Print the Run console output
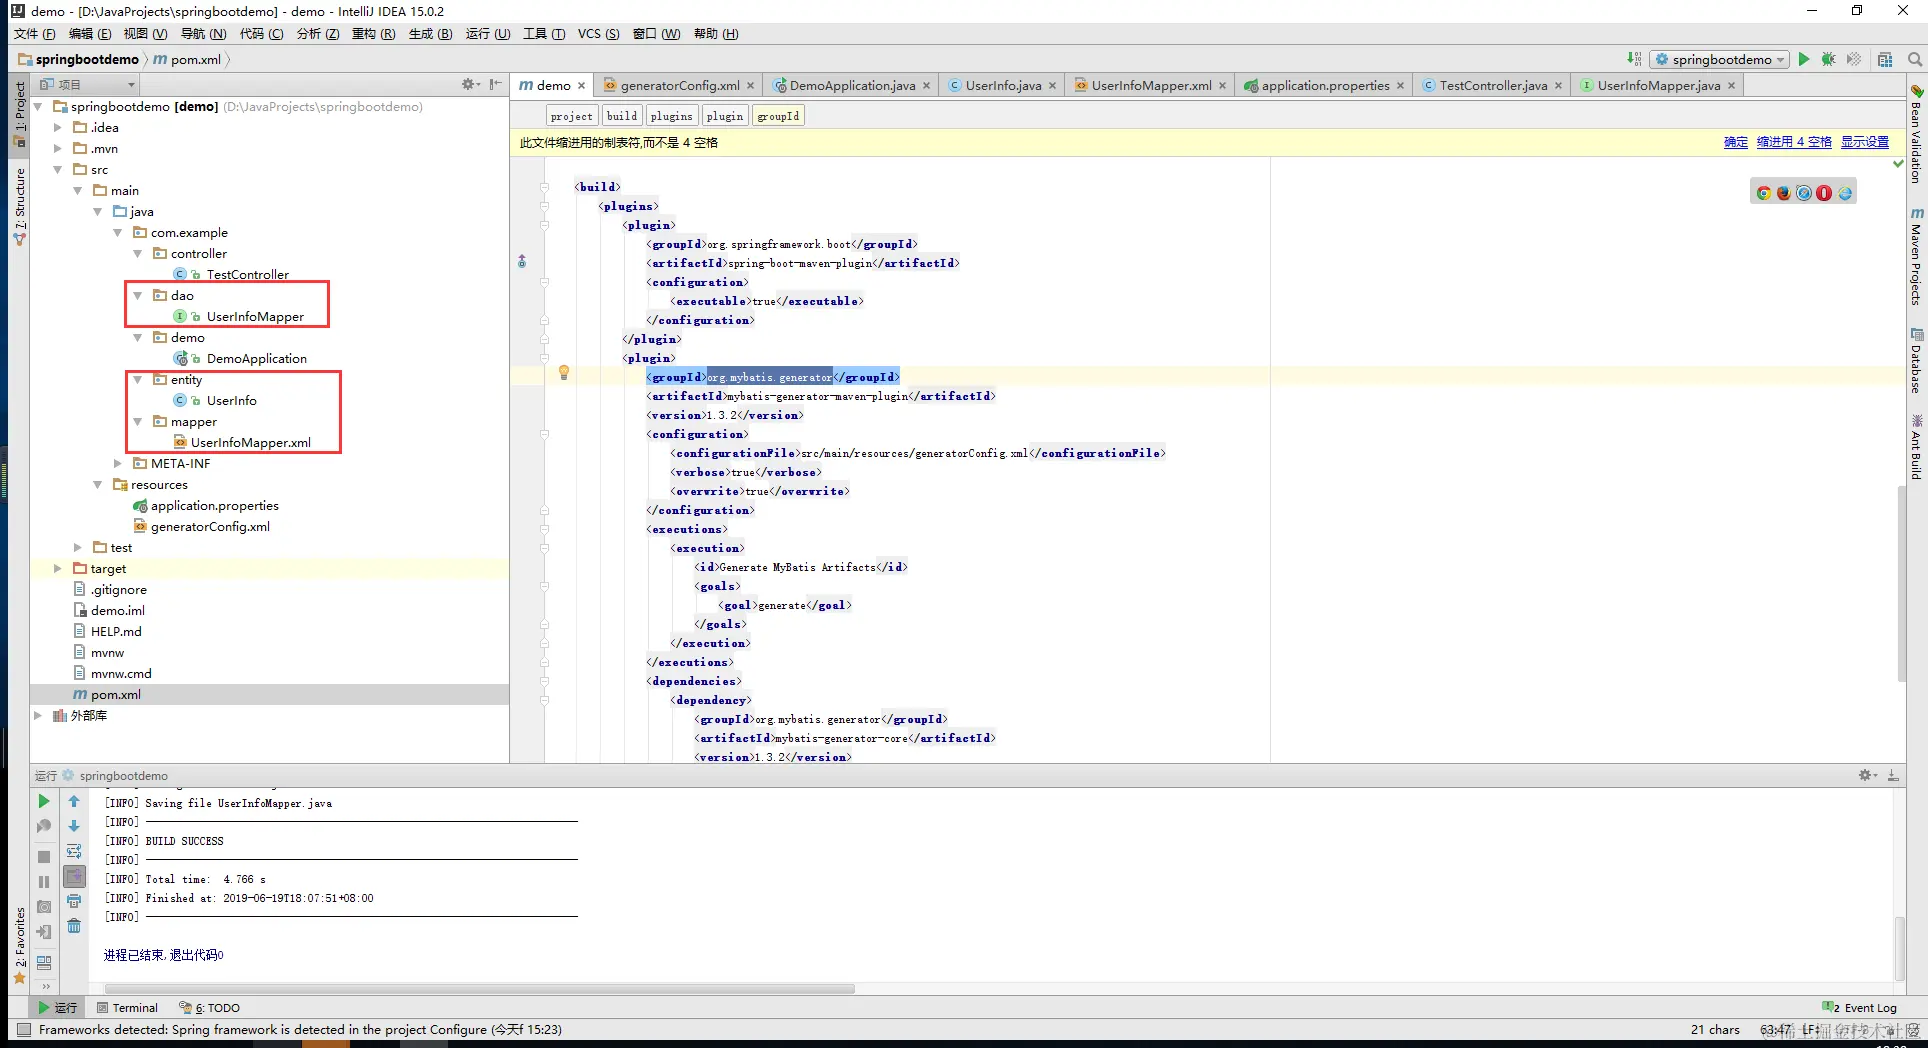 pos(74,901)
